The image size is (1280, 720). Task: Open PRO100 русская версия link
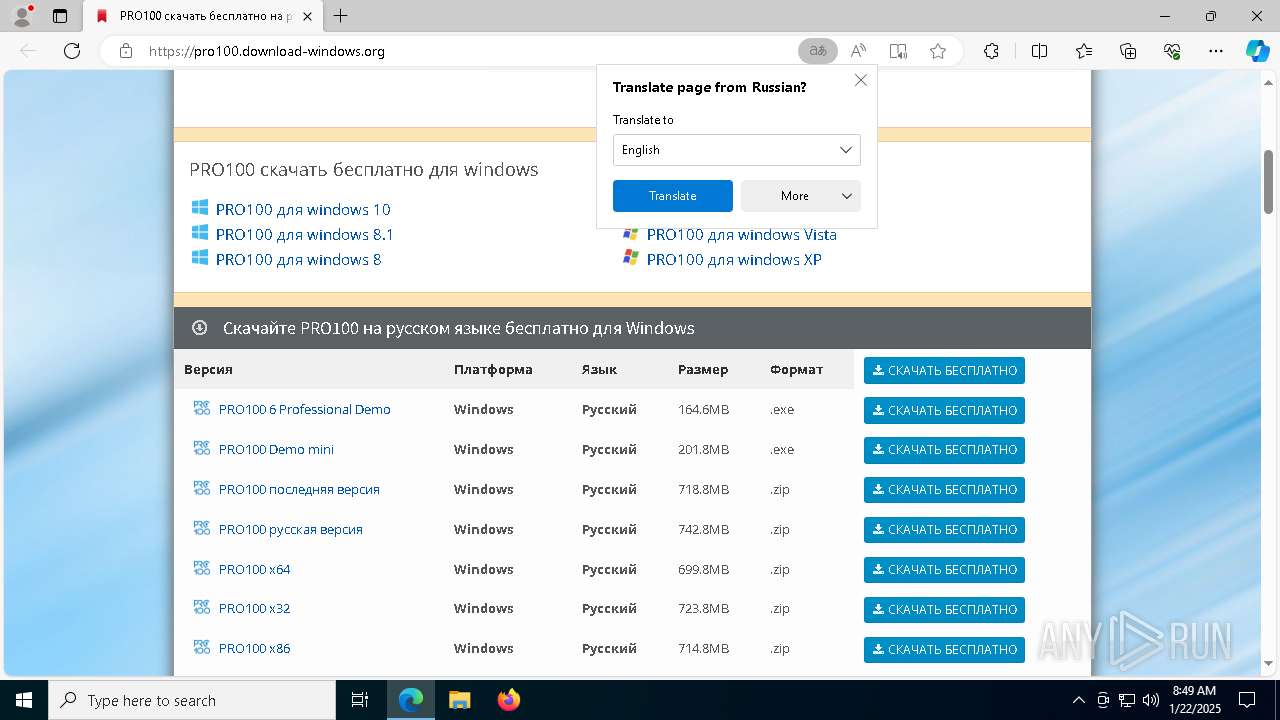[x=290, y=529]
